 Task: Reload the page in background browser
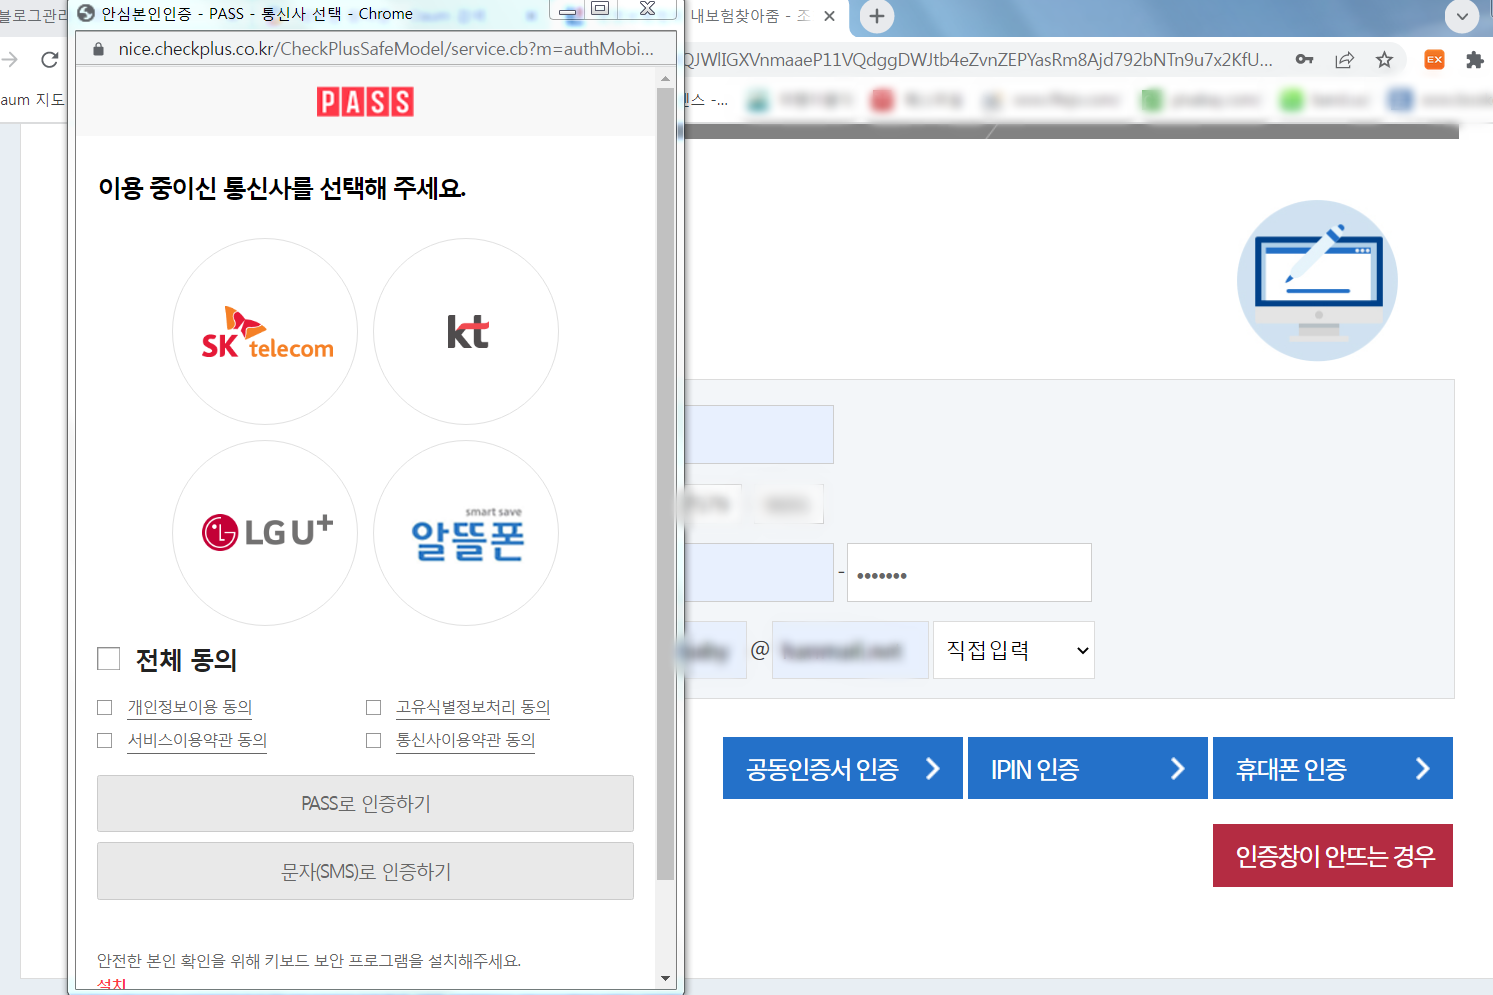tap(49, 60)
